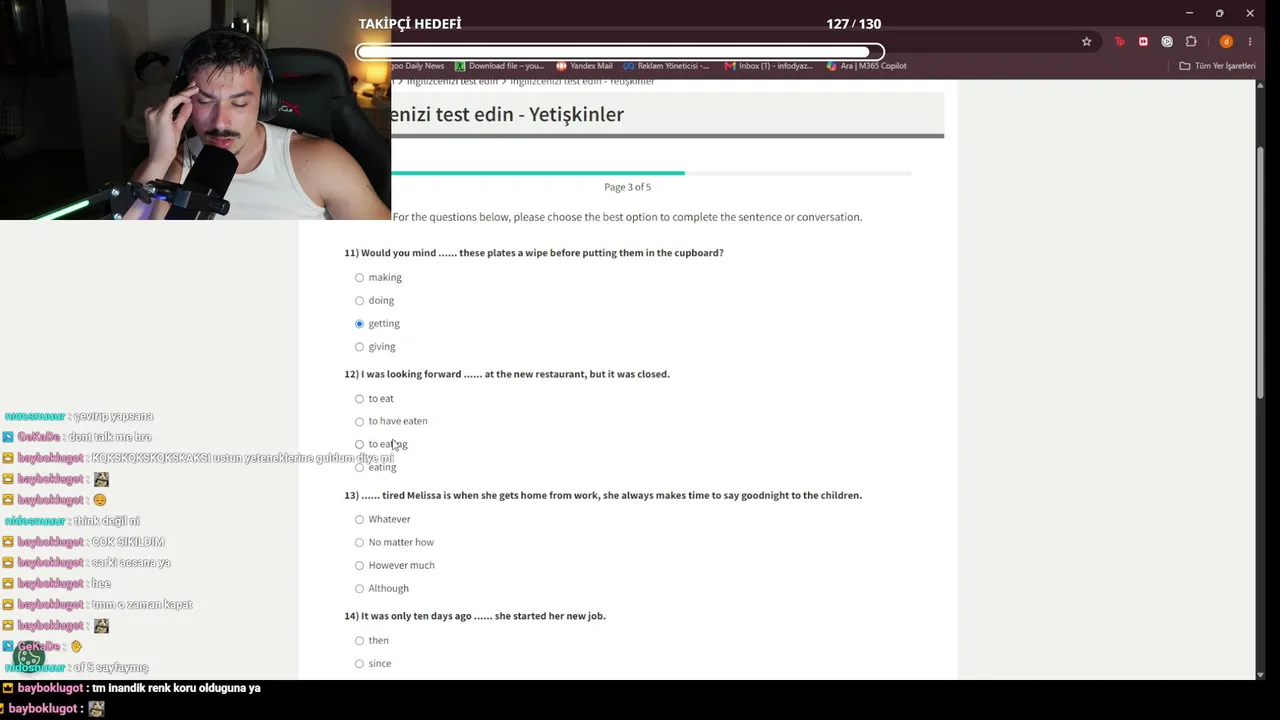This screenshot has width=1280, height=720.
Task: Select the 'making' option for question 11
Action: (x=359, y=278)
